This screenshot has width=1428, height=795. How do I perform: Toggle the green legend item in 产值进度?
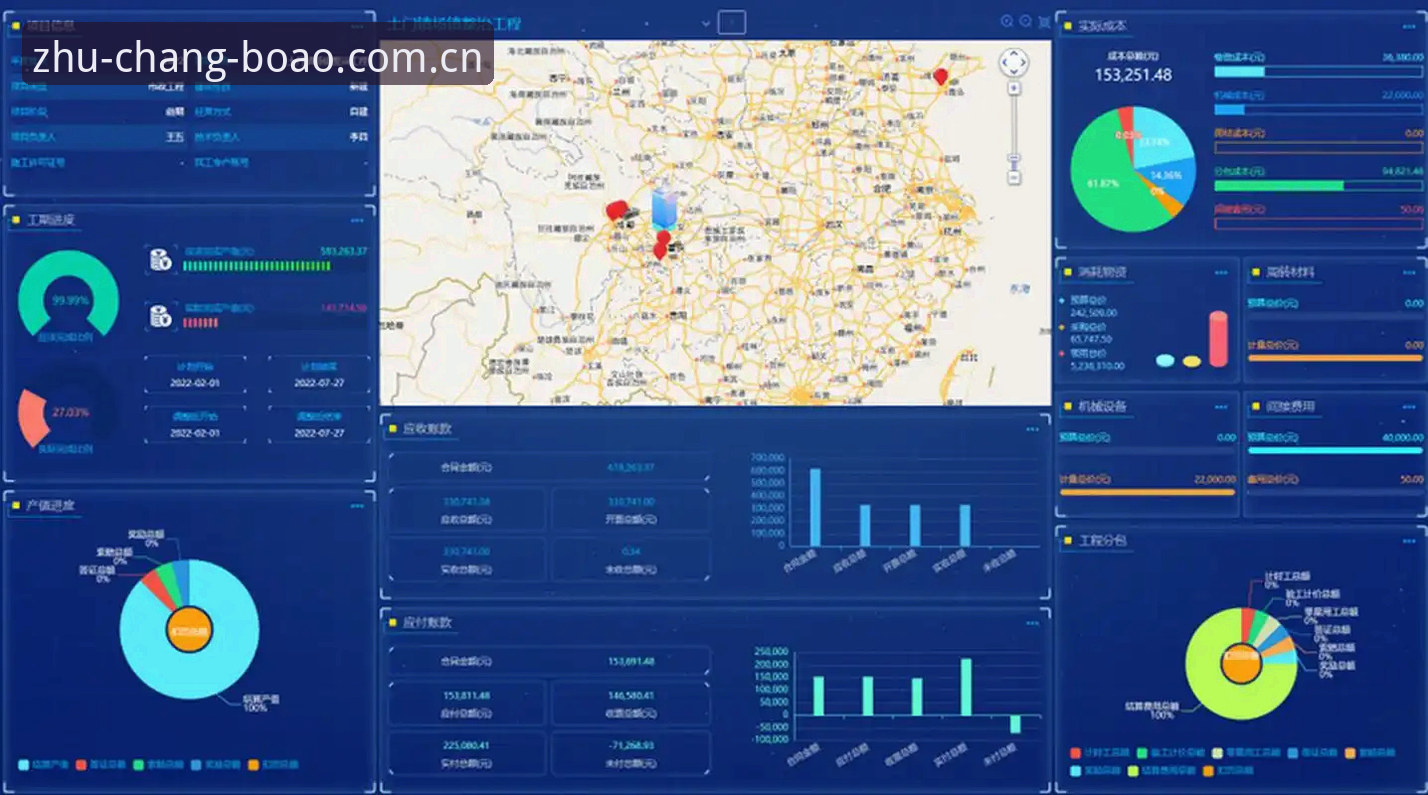click(x=158, y=765)
